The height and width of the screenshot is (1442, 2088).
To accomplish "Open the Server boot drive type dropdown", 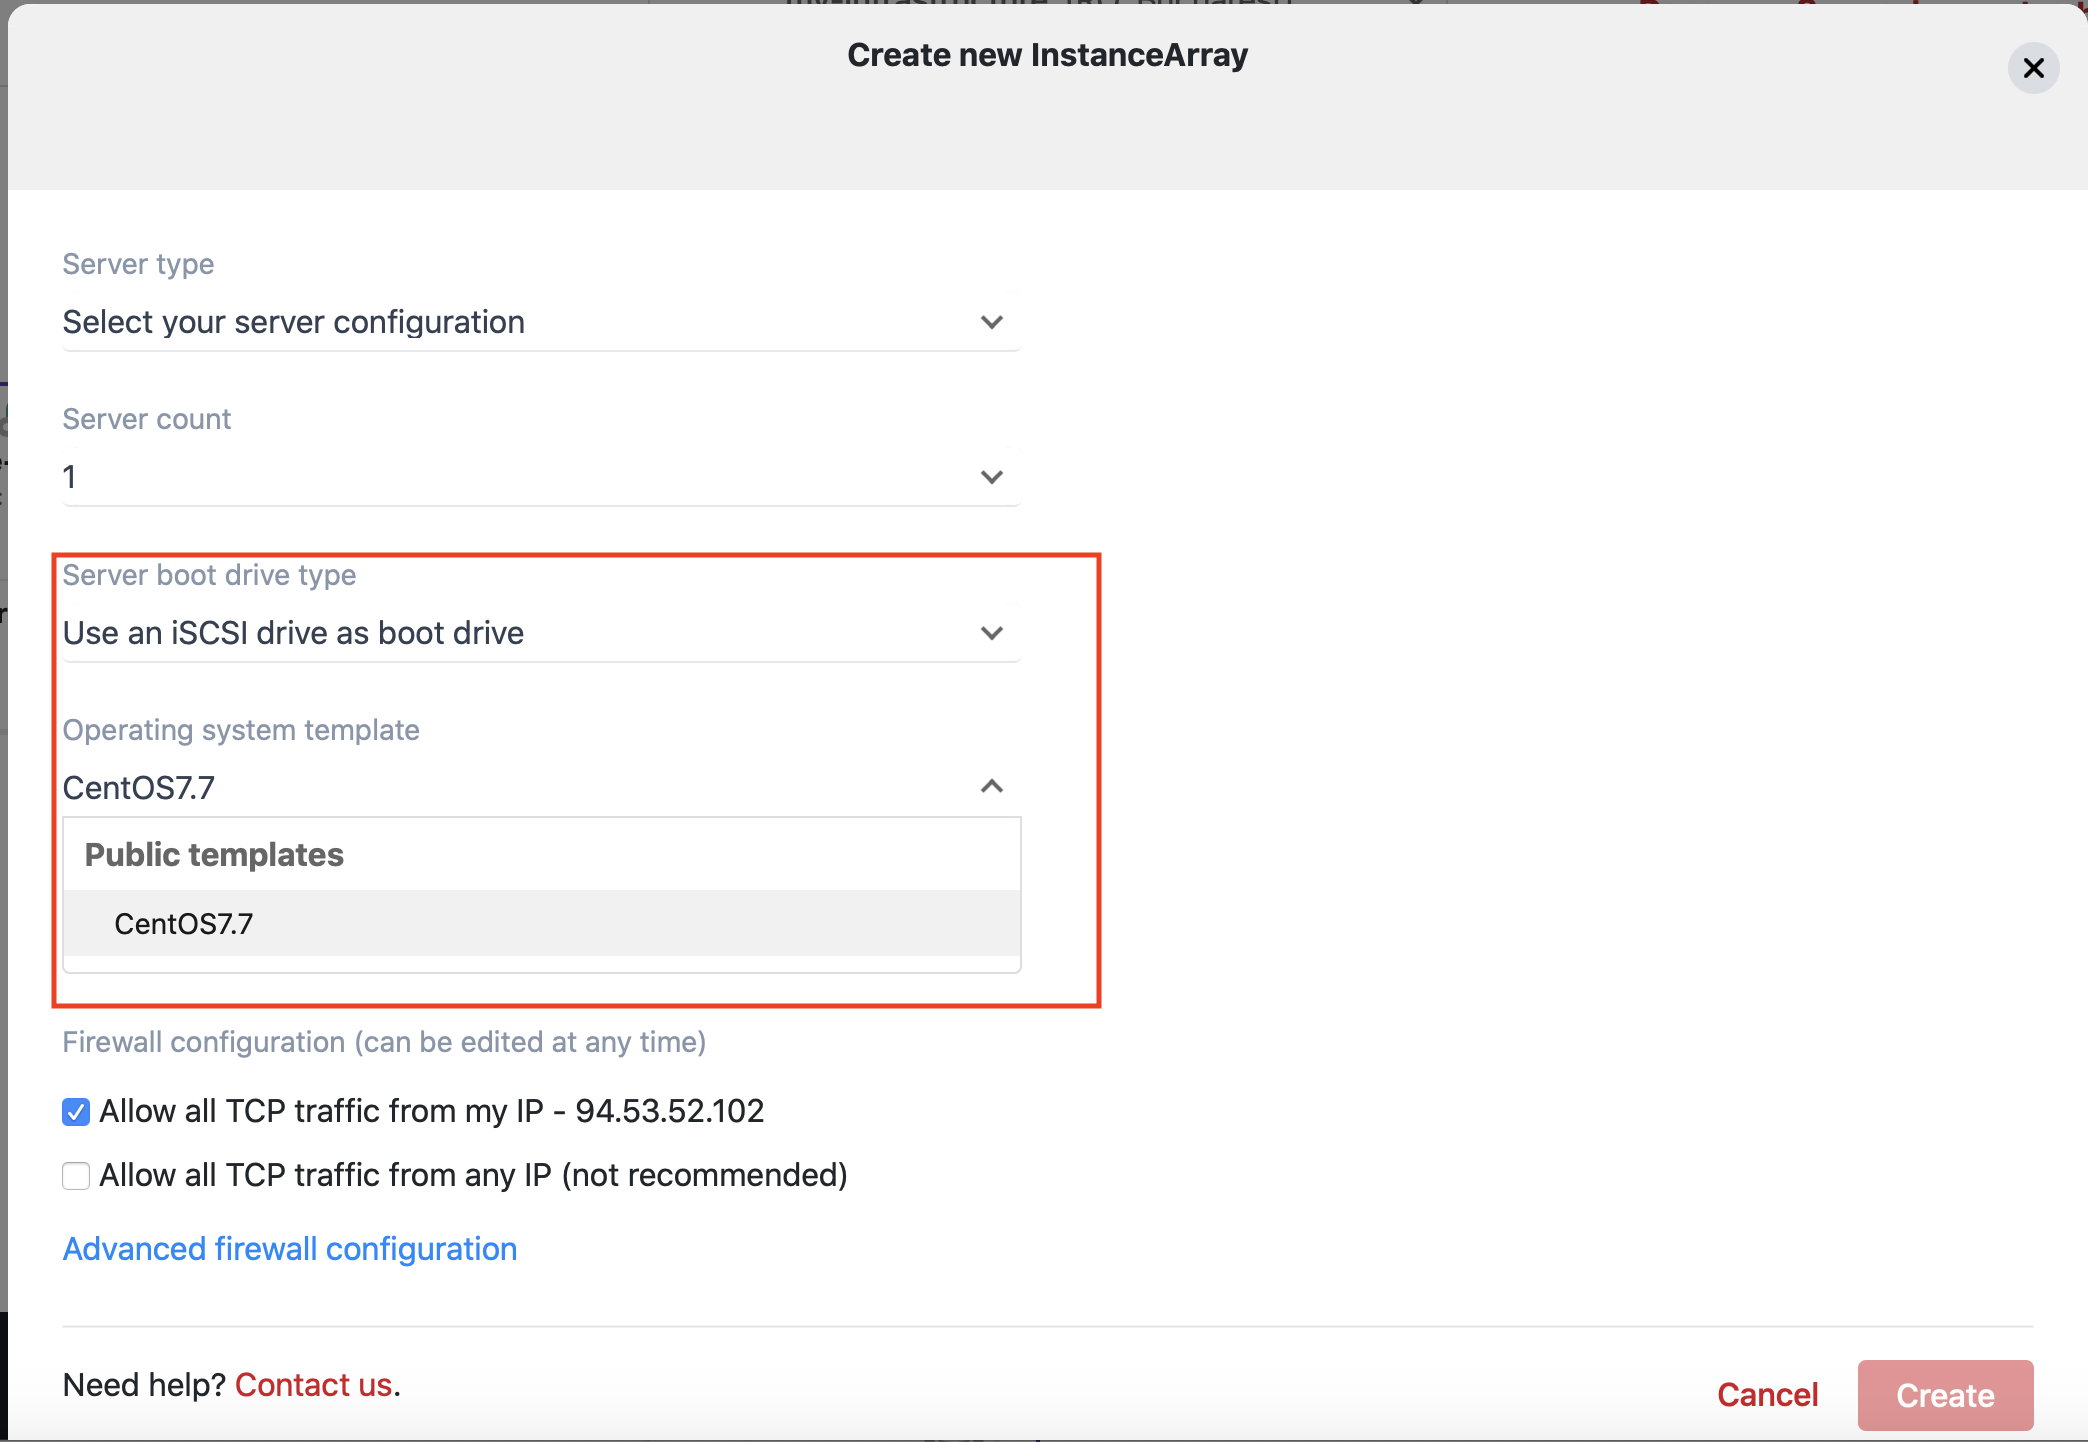I will click(x=541, y=633).
